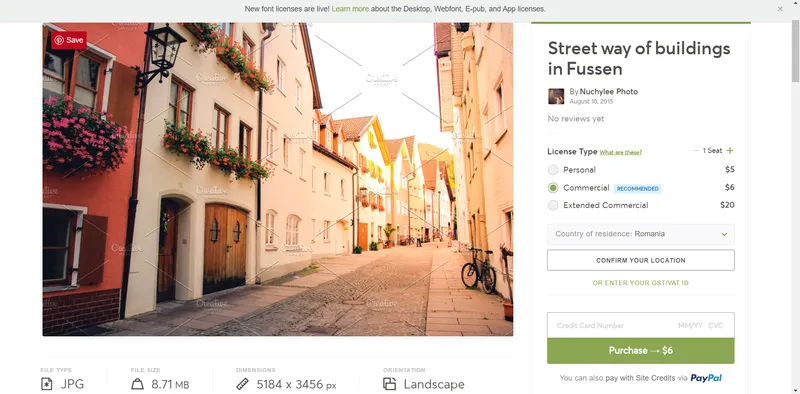Image resolution: width=800 pixels, height=394 pixels.
Task: Click the Confirm Your Location button
Action: click(x=641, y=260)
